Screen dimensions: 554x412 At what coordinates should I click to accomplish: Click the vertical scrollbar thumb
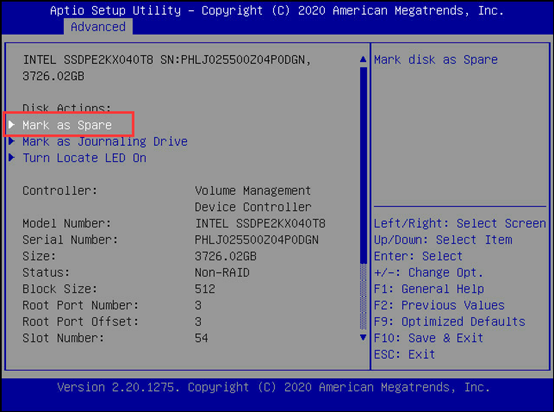(363, 165)
